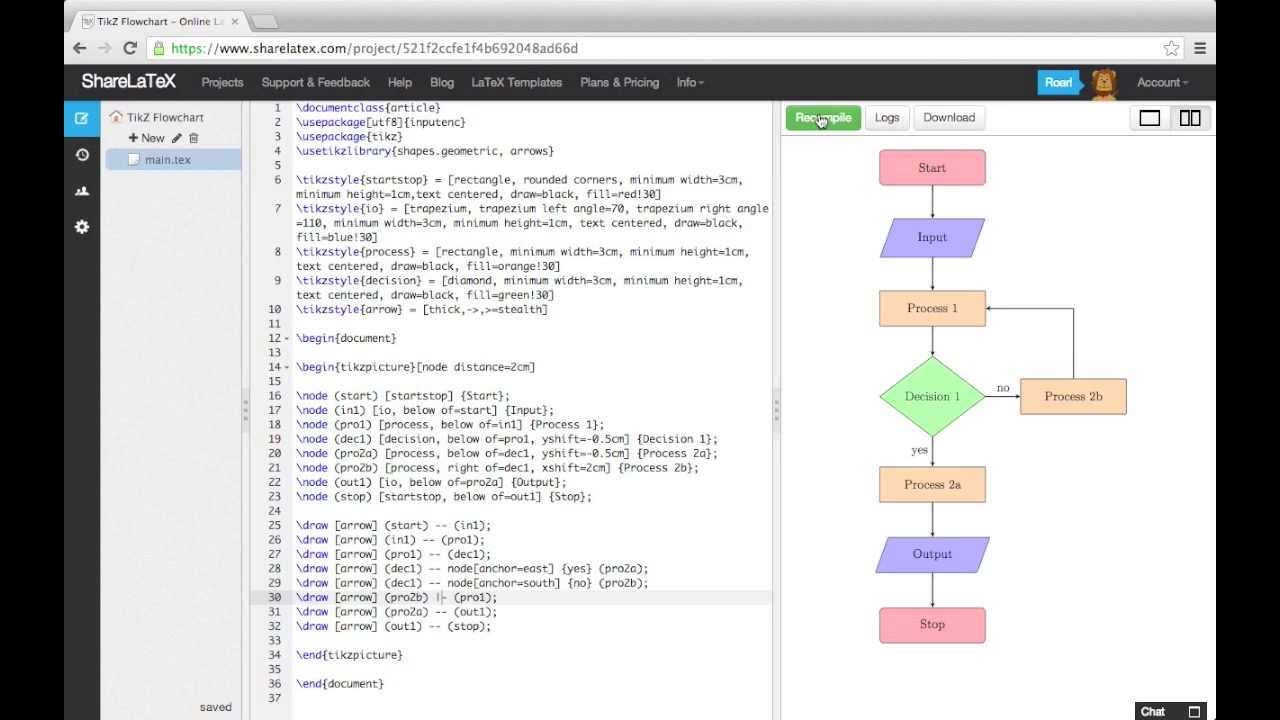The image size is (1280, 720).
Task: Collapse the fold arrow at line 12
Action: click(287, 339)
